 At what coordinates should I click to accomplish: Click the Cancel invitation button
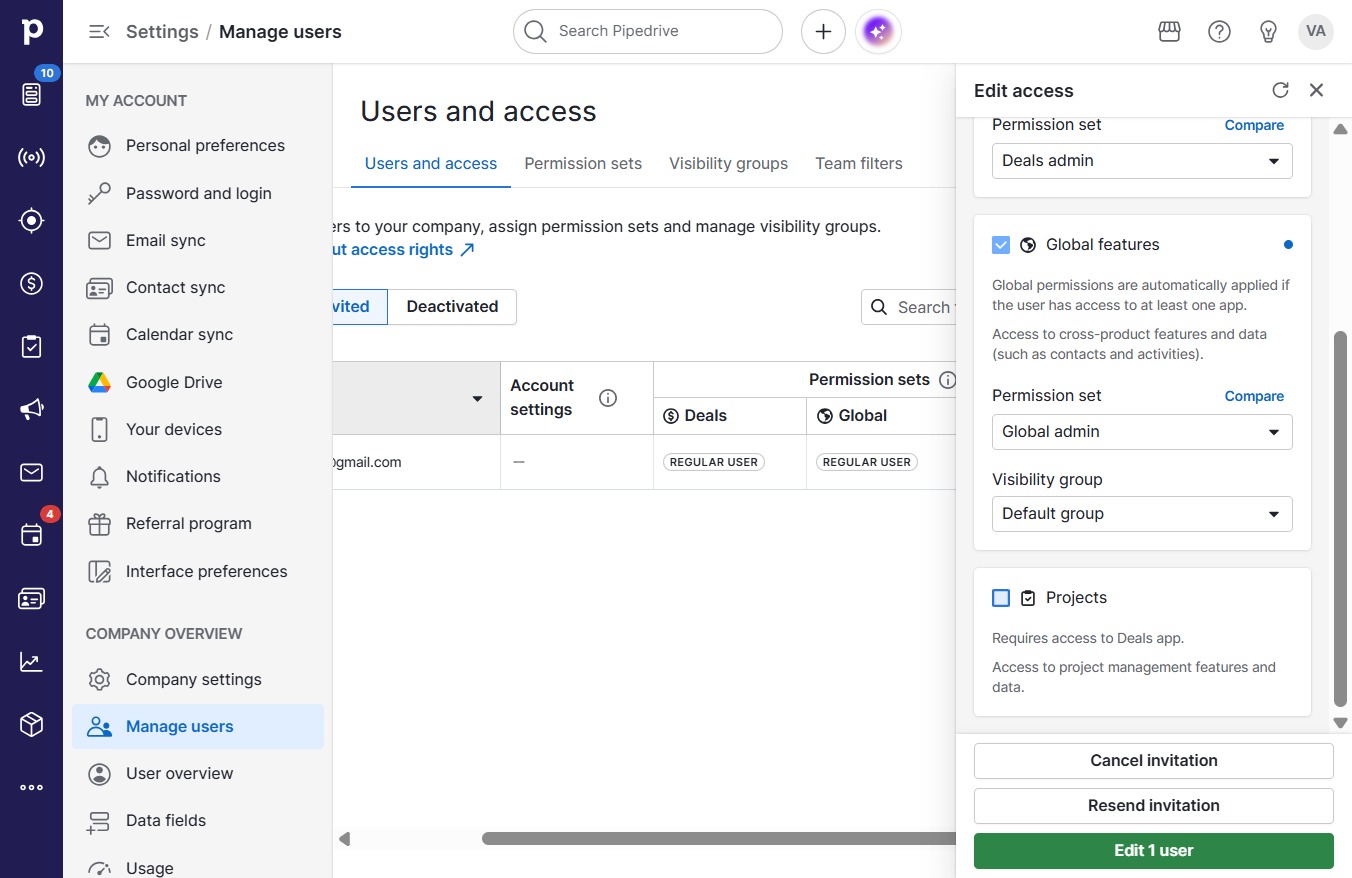1154,761
